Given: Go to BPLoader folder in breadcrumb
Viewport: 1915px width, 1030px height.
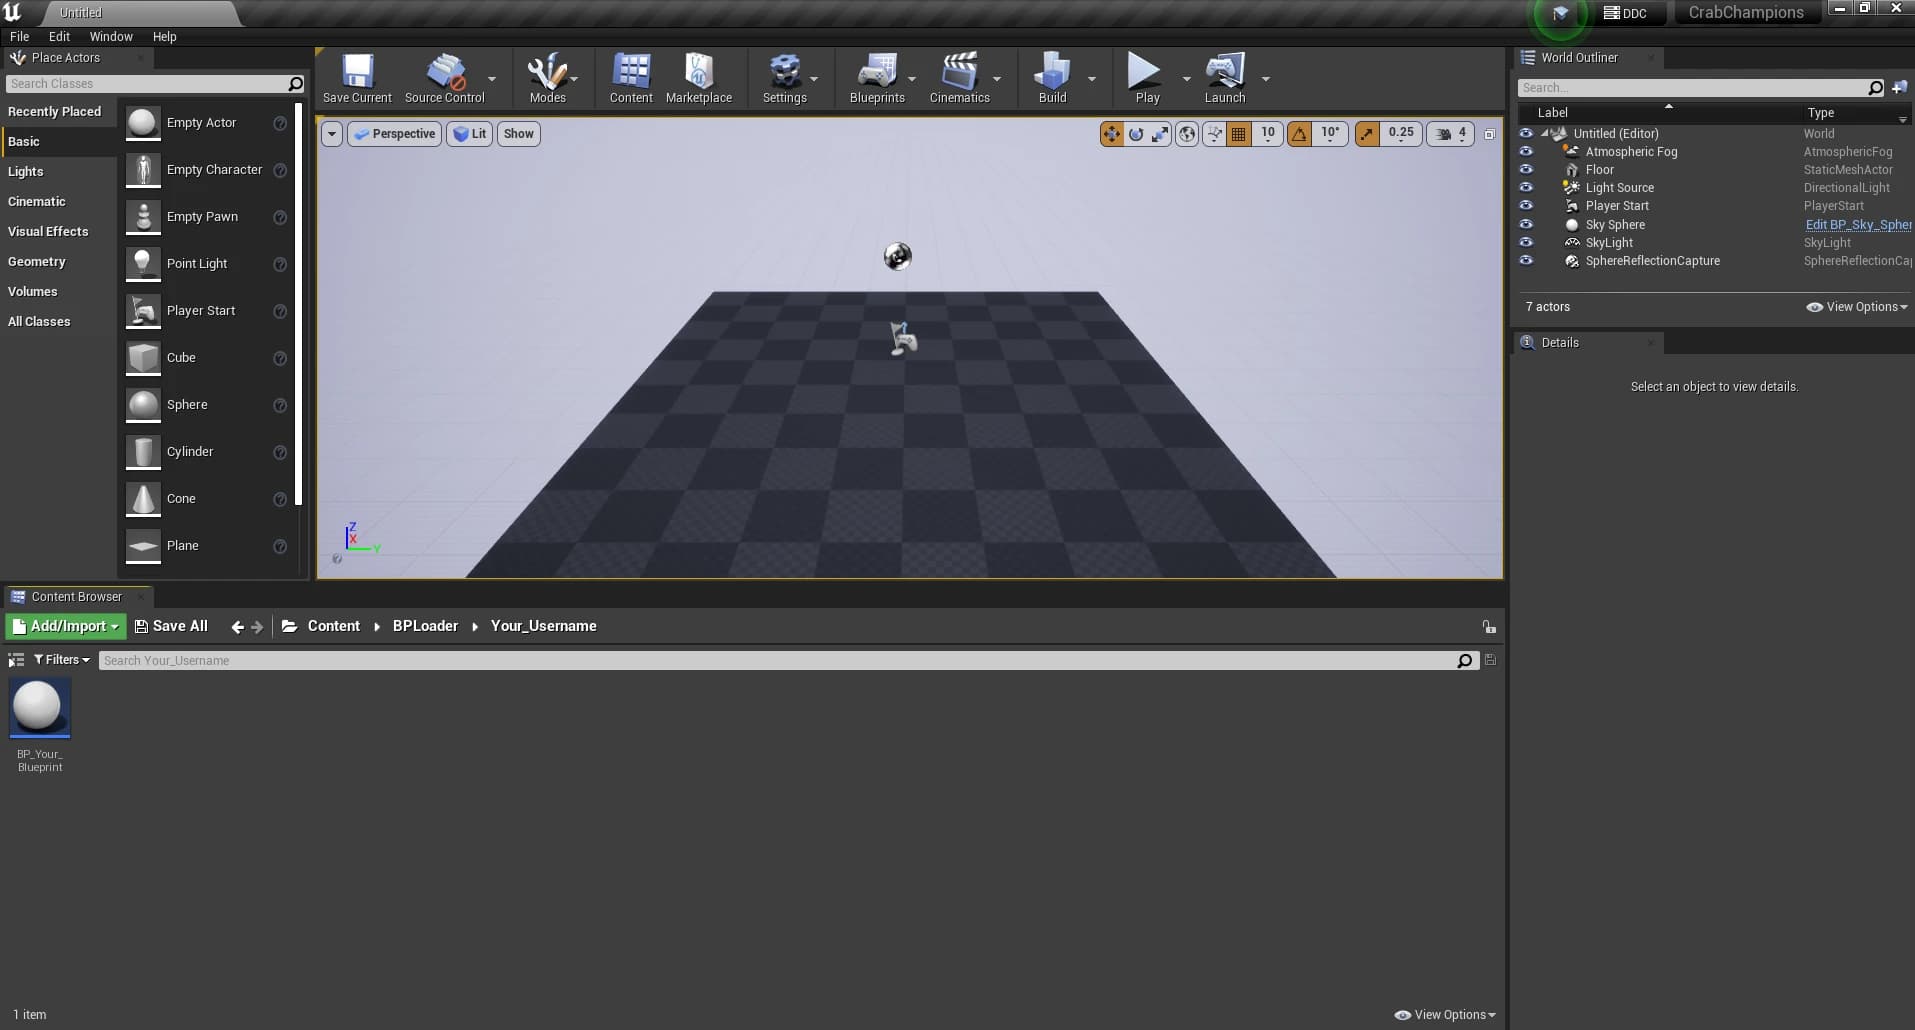Looking at the screenshot, I should (425, 627).
